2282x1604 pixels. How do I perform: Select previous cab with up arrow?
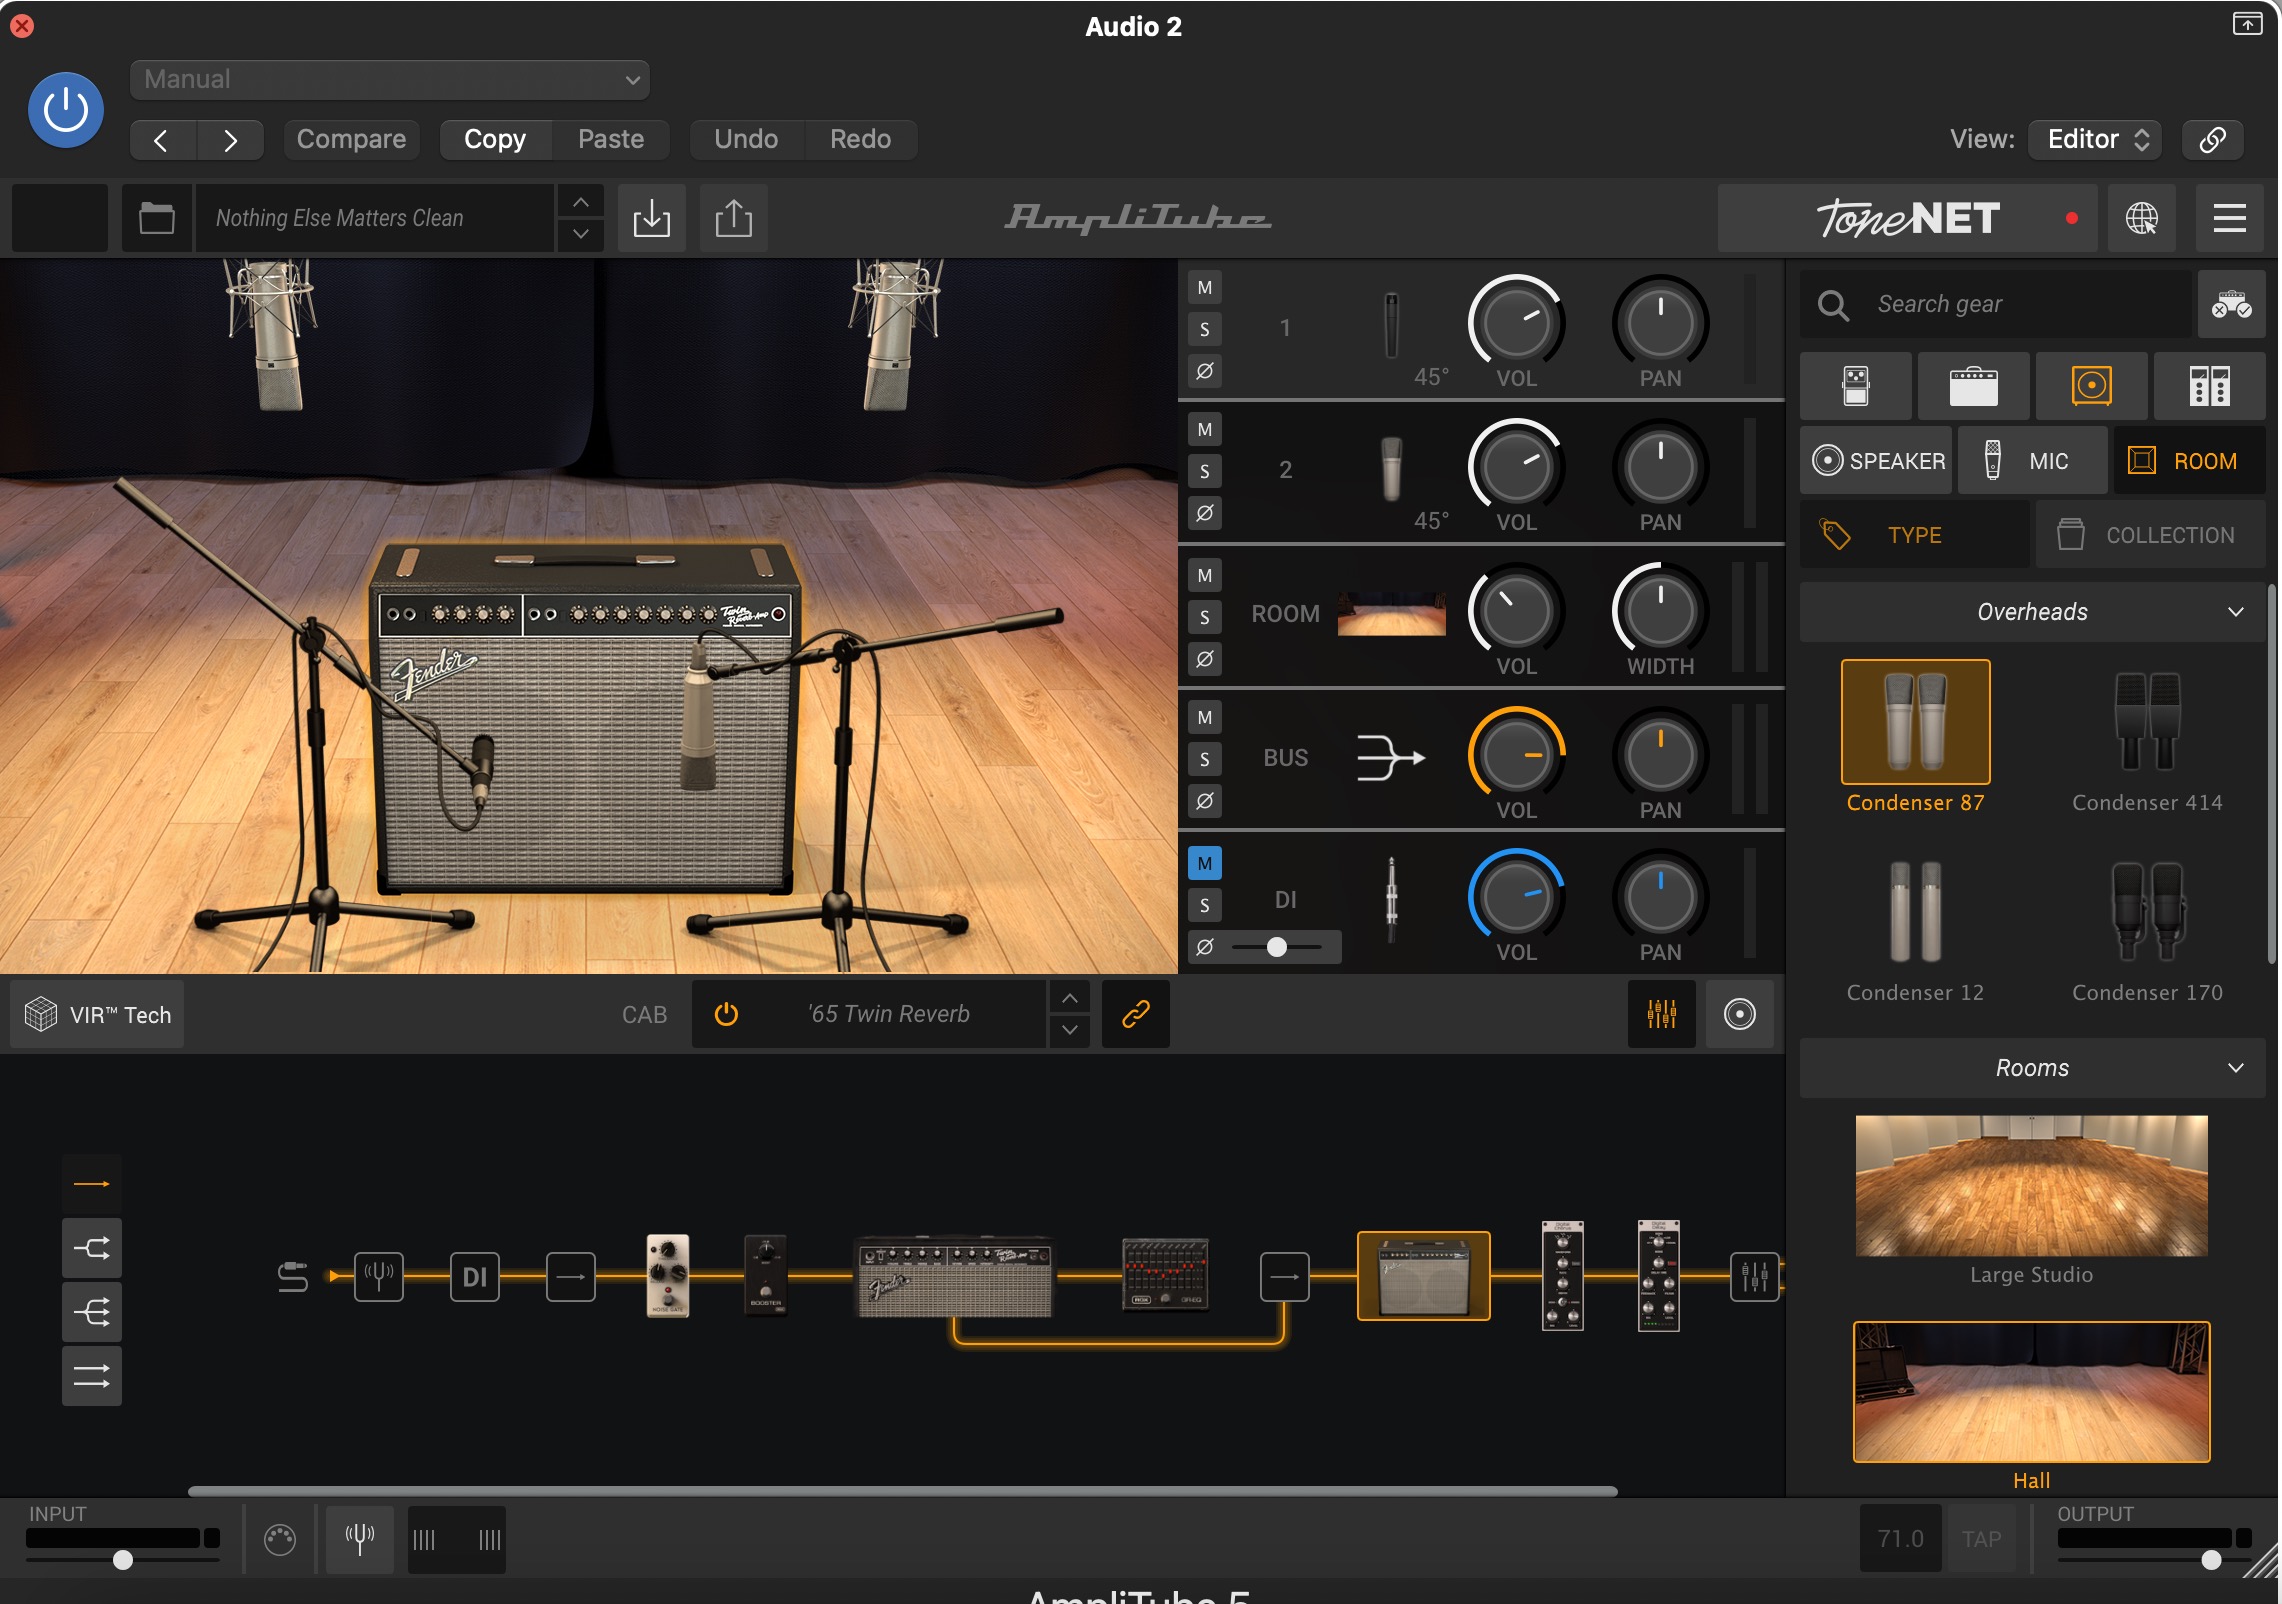[x=1070, y=998]
